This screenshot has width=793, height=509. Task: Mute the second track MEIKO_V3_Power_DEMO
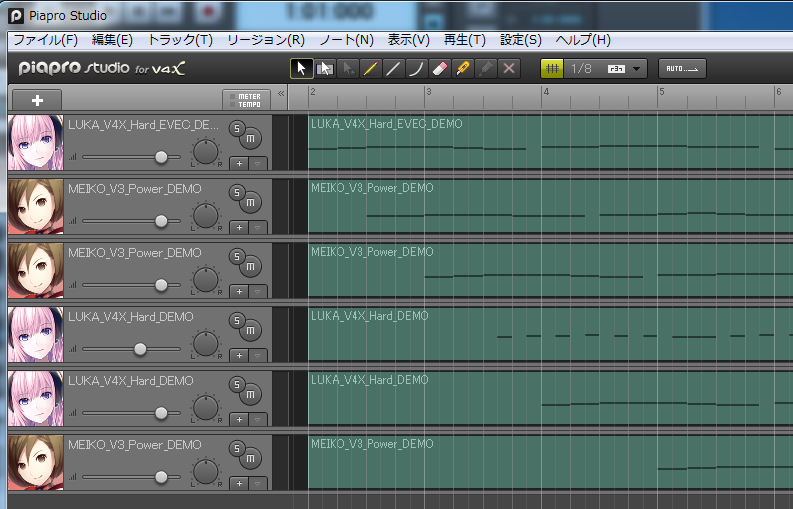pos(250,202)
